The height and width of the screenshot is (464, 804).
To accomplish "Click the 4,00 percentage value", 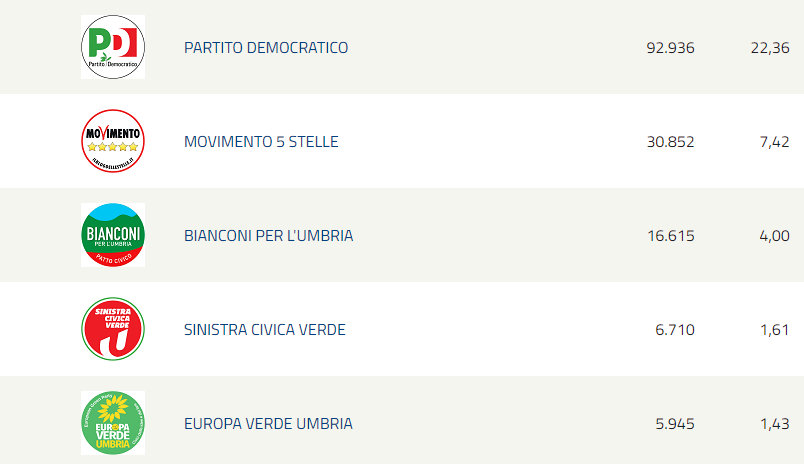I will (774, 236).
